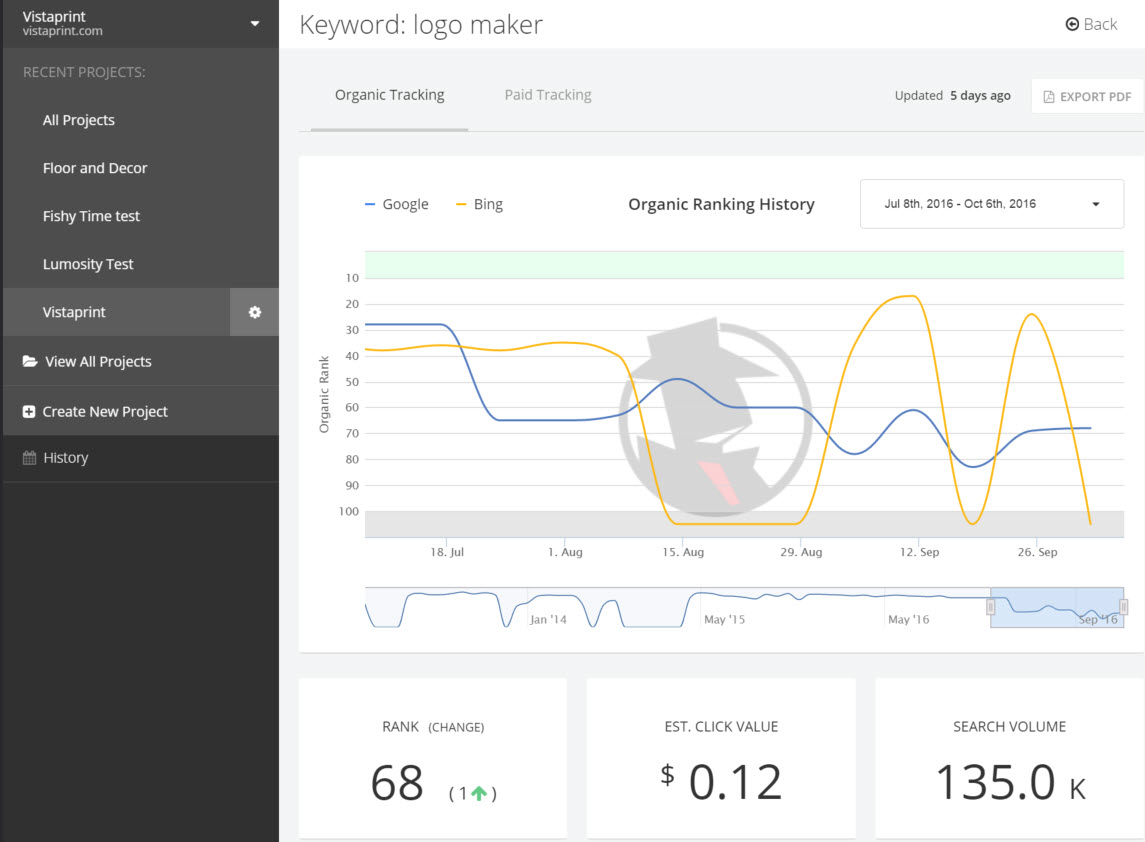The width and height of the screenshot is (1145, 842).
Task: Click the rank value 68
Action: 397,783
